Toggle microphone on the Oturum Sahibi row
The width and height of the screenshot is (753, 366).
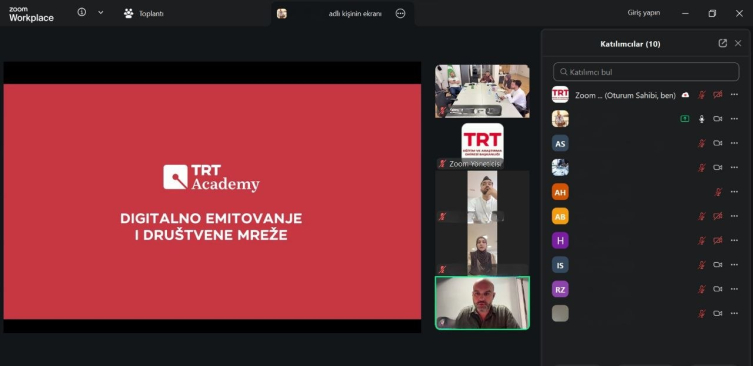click(x=702, y=95)
